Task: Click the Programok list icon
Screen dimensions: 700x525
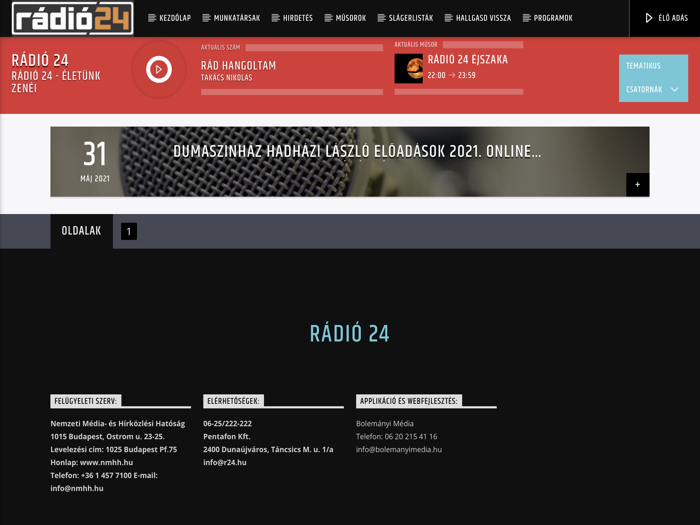Action: coord(527,18)
